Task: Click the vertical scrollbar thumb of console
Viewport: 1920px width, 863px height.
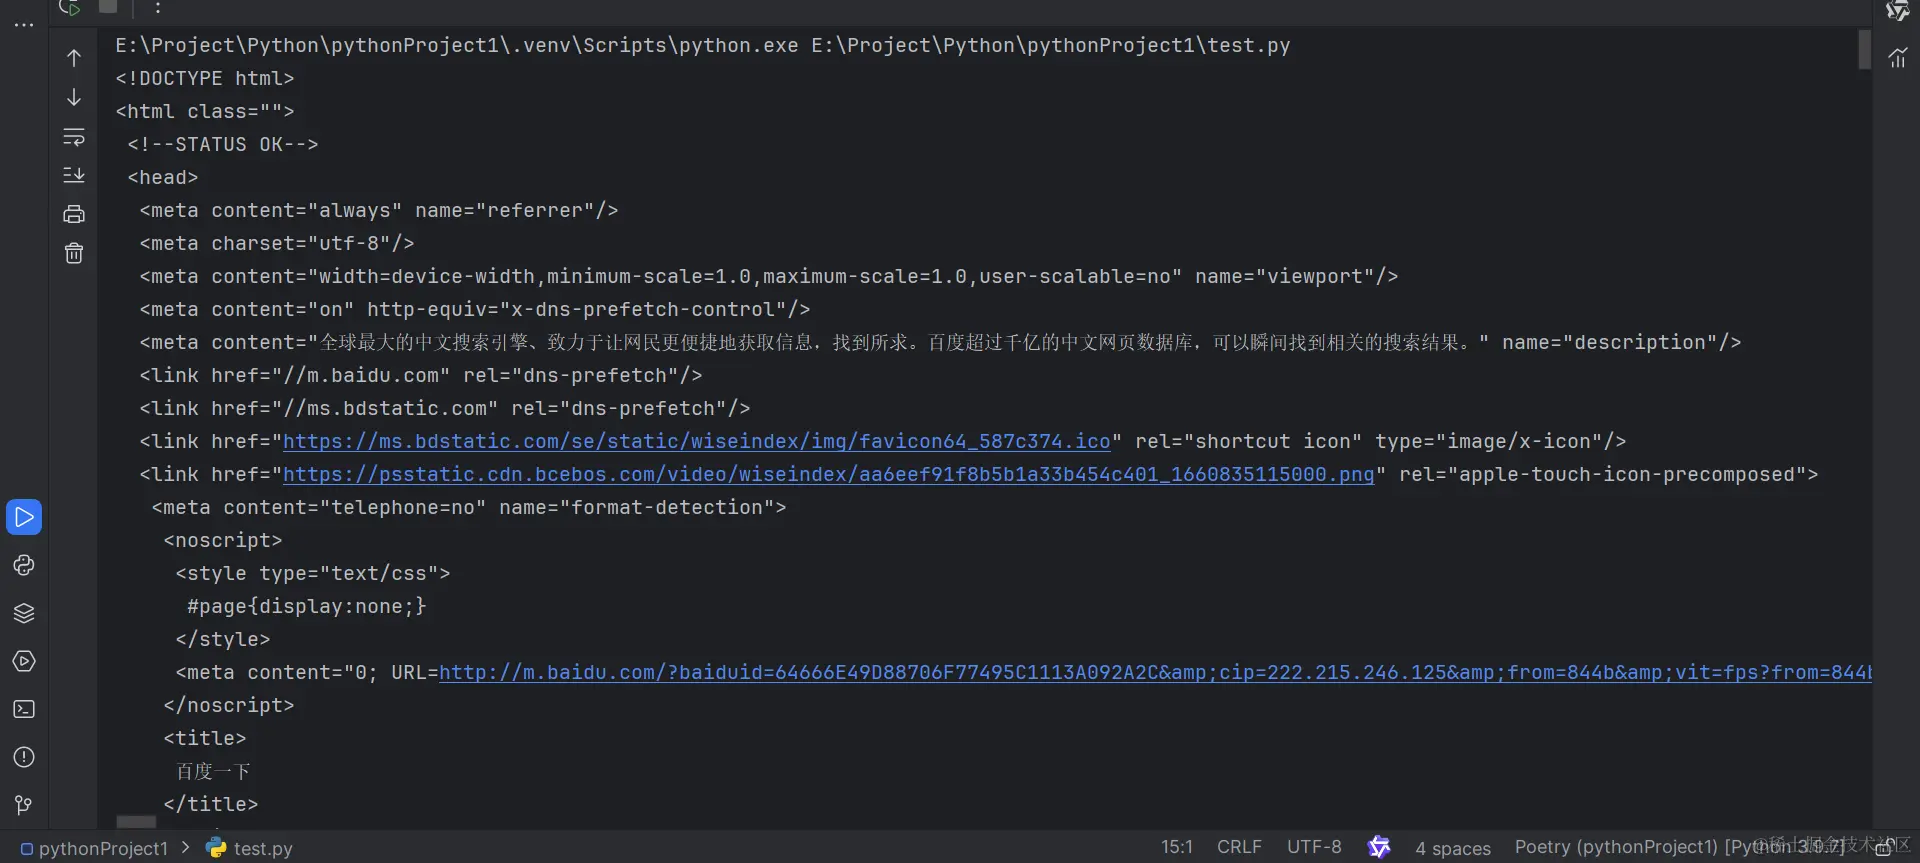Action: [x=1864, y=50]
